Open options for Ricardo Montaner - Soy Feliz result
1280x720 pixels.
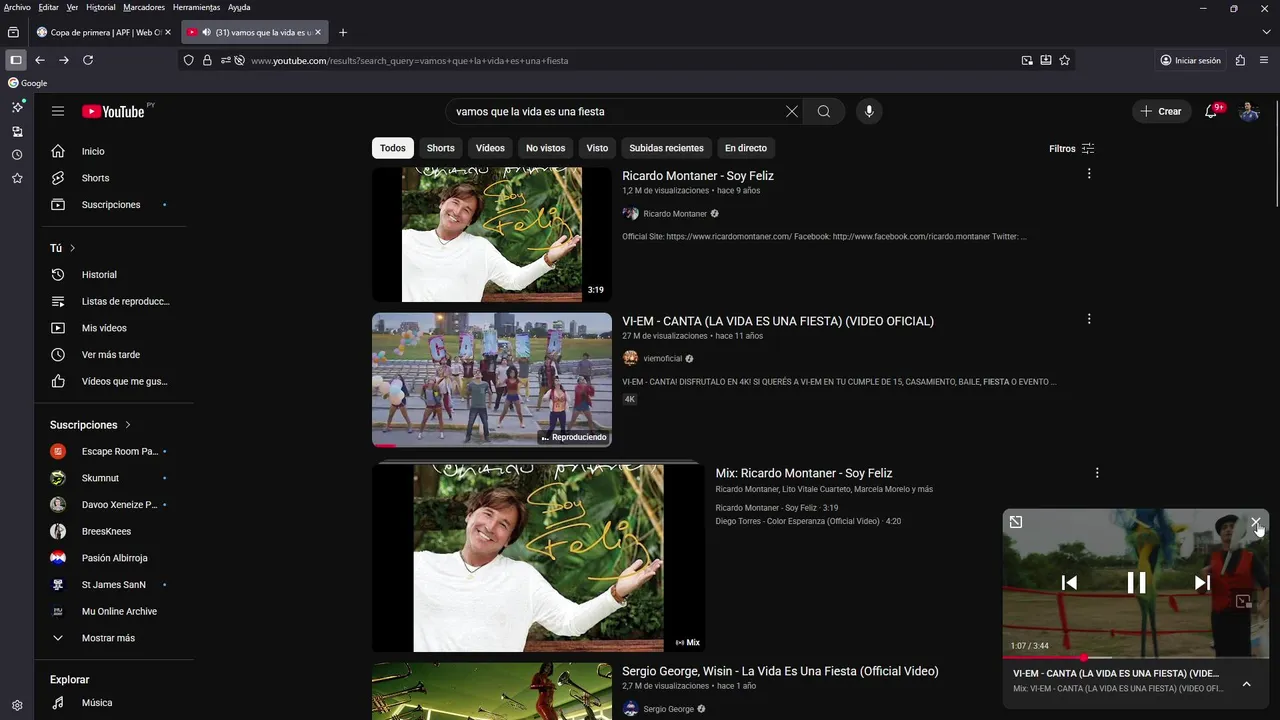1089,174
